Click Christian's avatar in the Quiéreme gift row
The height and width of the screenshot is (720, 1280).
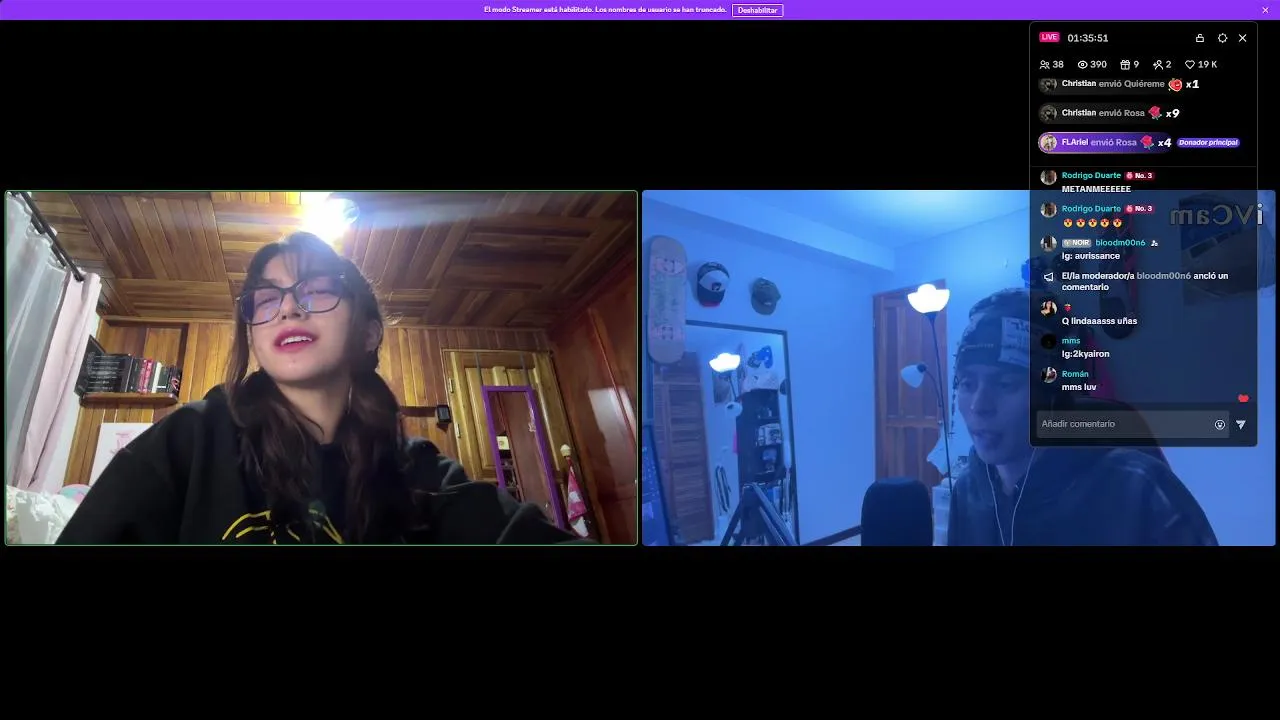[1048, 85]
